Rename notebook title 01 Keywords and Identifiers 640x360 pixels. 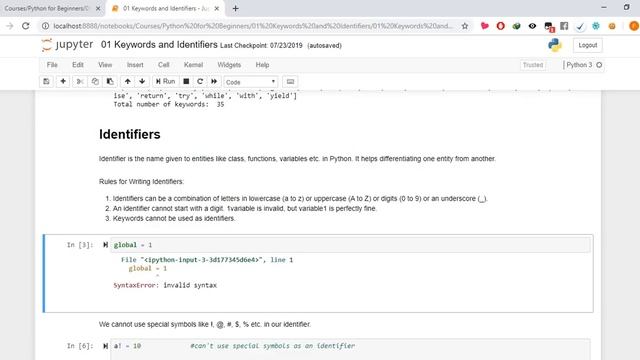pos(159,44)
